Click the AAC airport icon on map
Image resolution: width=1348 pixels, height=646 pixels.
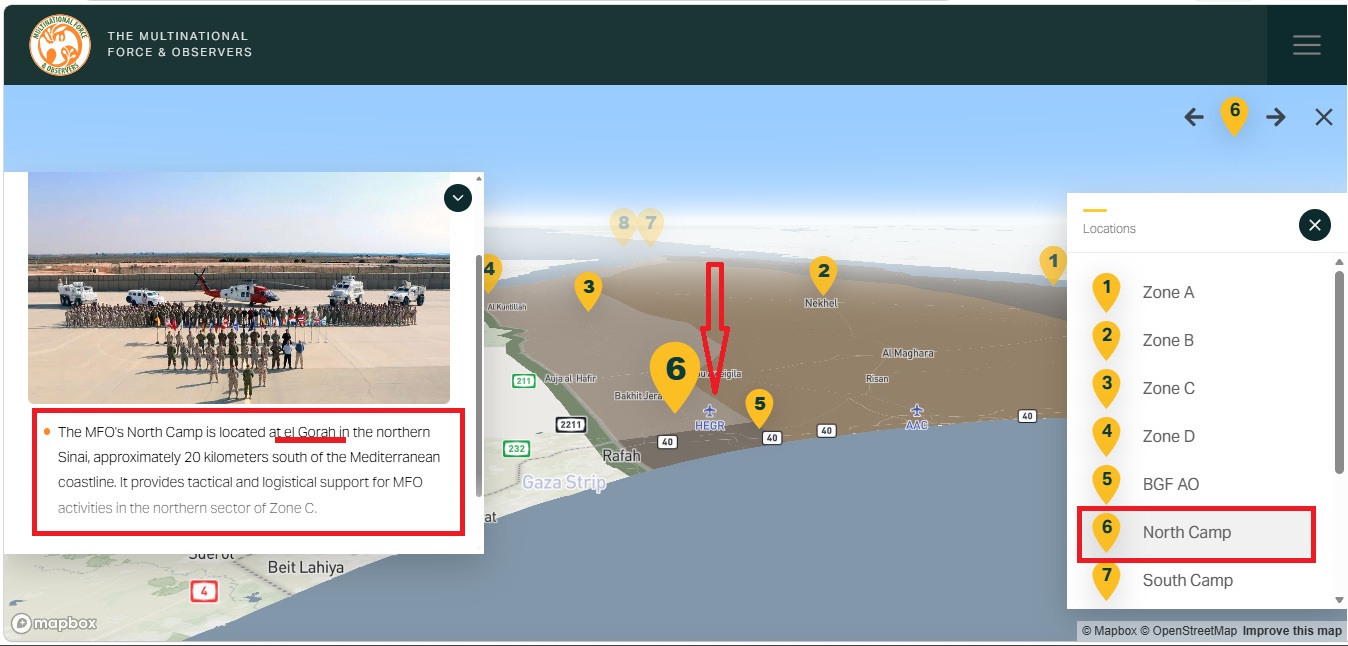point(917,411)
